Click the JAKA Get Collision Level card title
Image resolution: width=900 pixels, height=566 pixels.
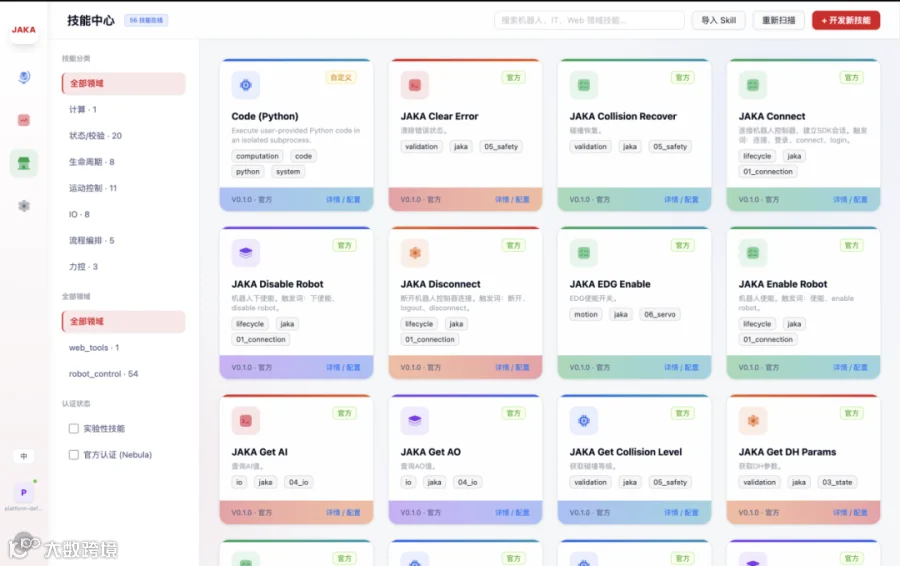626,452
